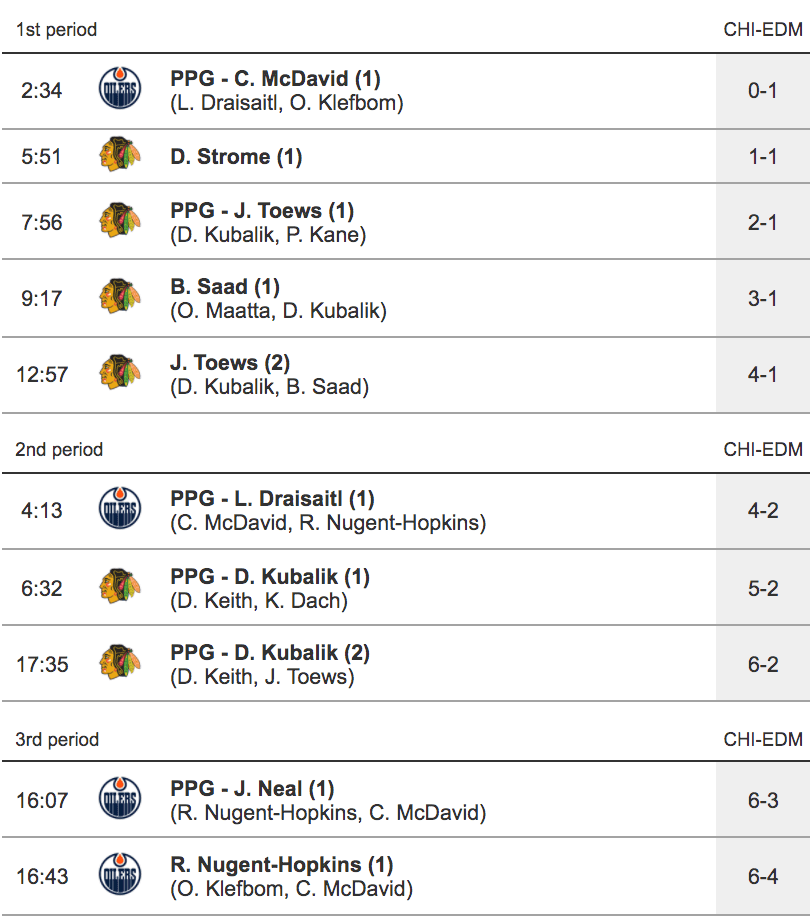Select Blackhawks logo beside B. Saad goal
The image size is (812, 920).
pyautogui.click(x=120, y=298)
